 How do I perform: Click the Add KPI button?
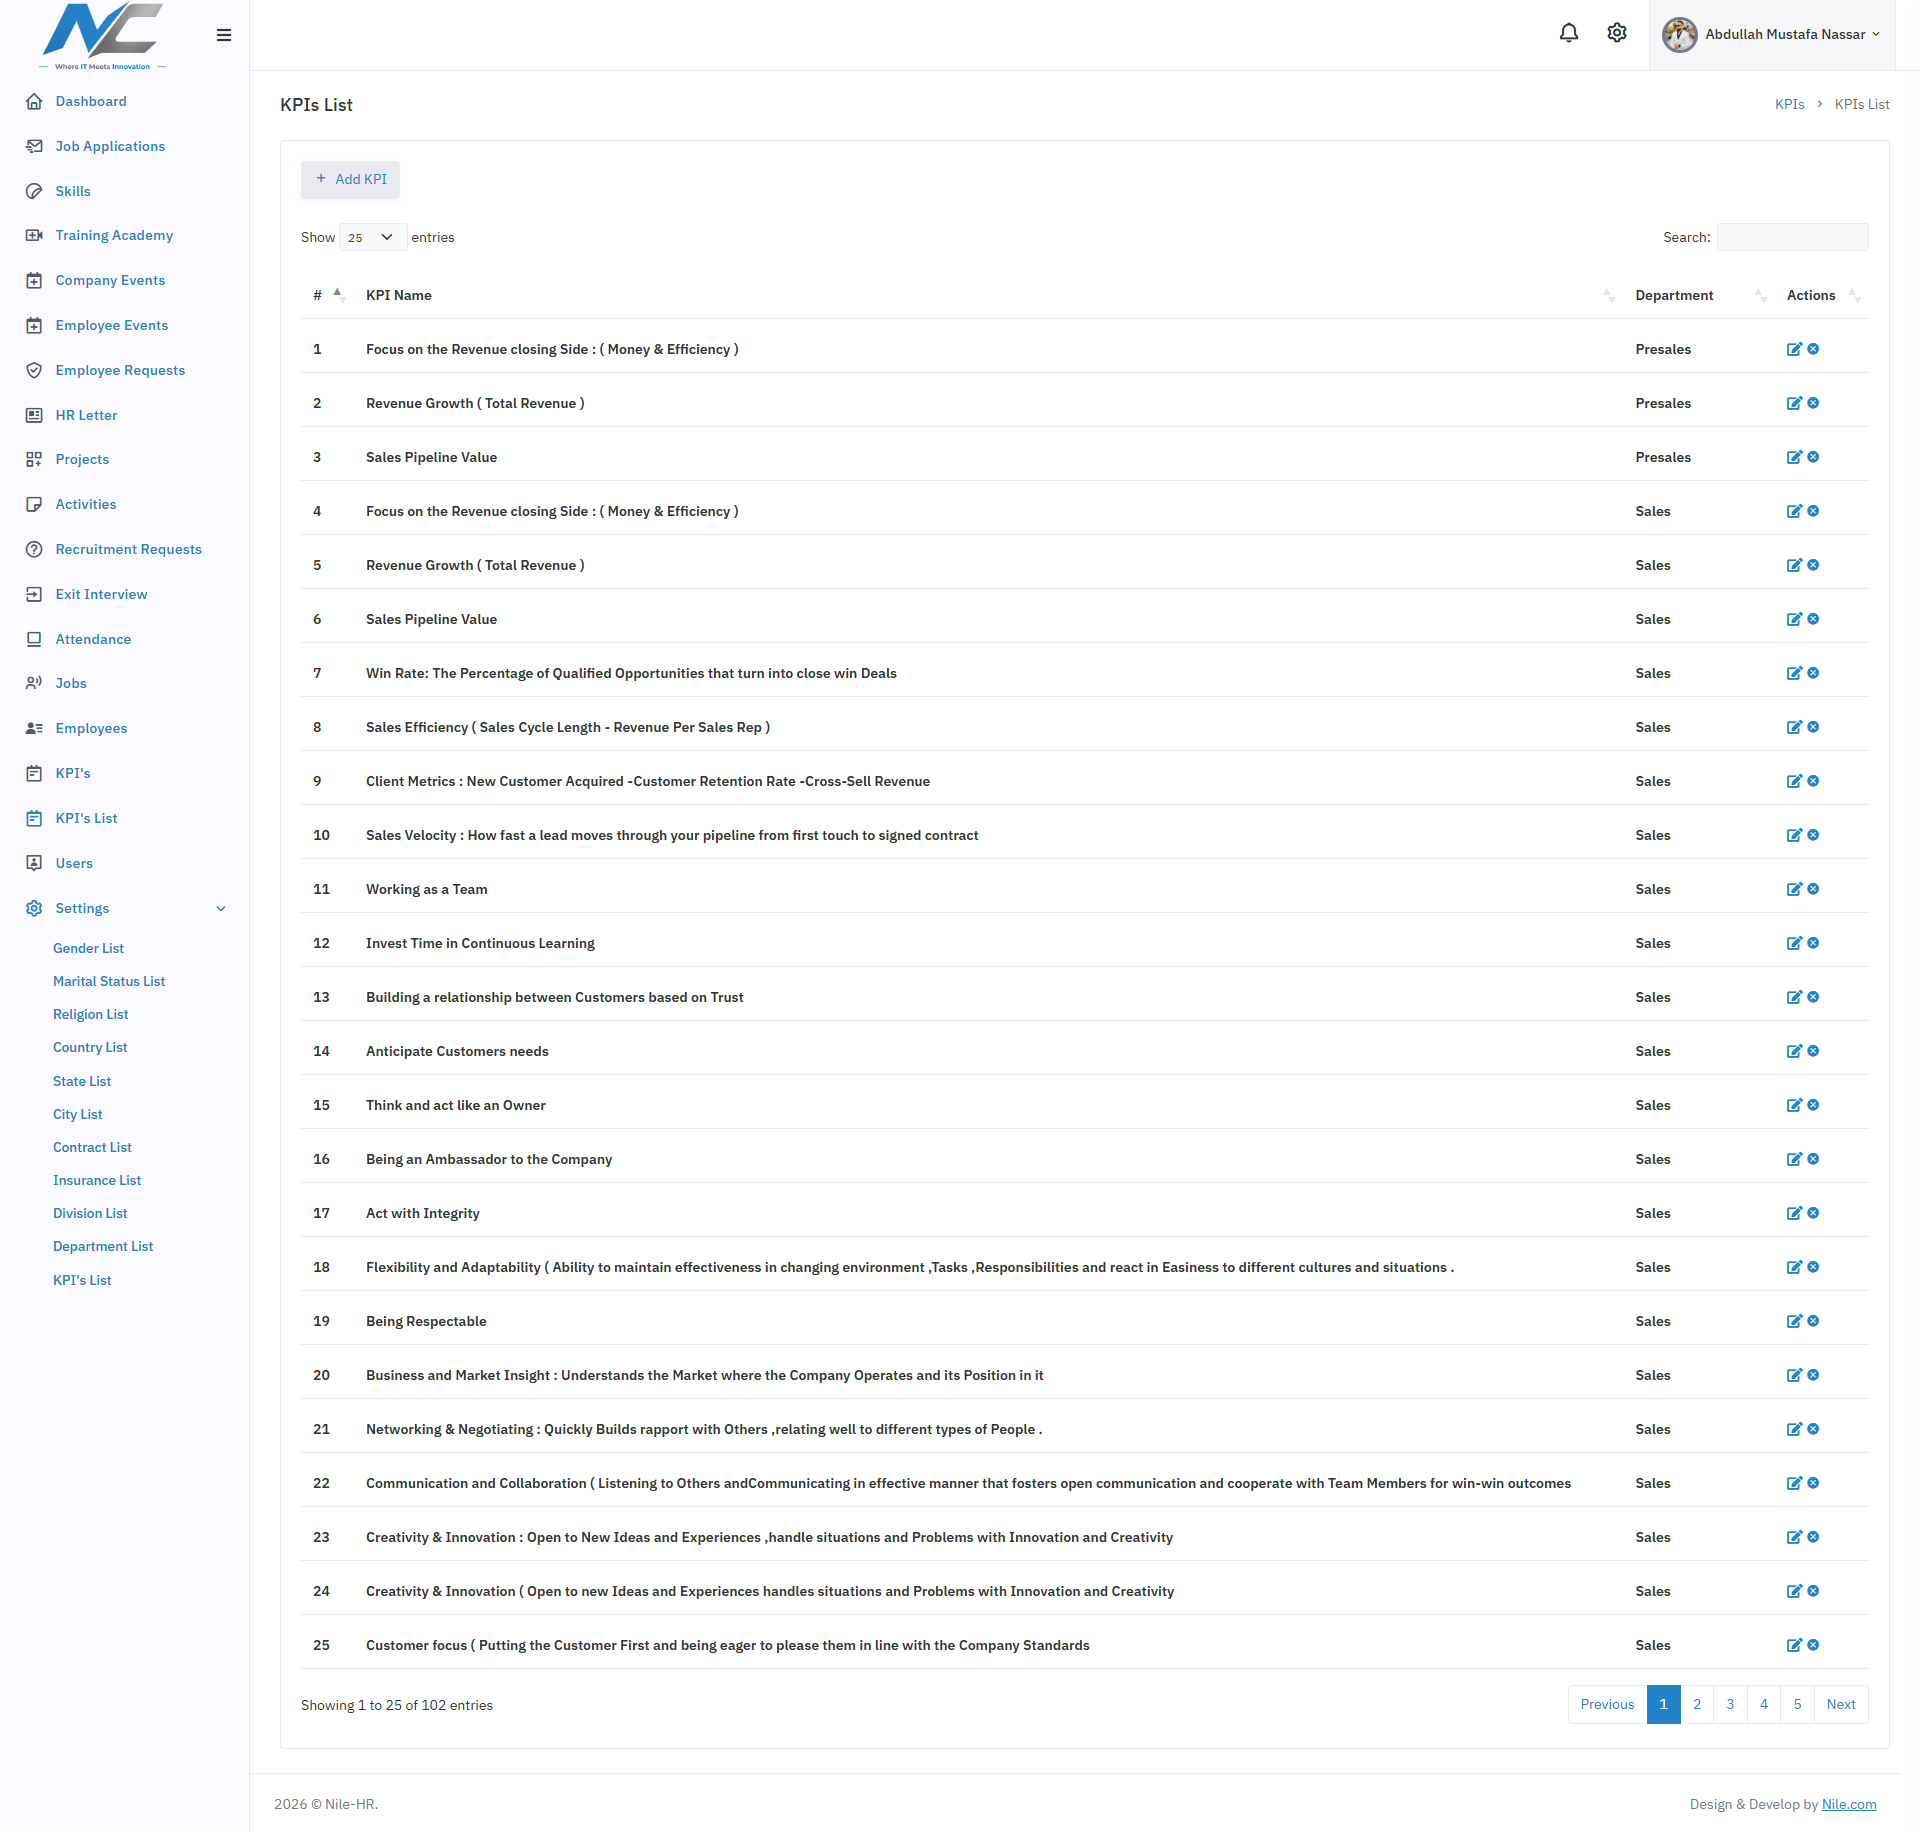click(x=350, y=179)
